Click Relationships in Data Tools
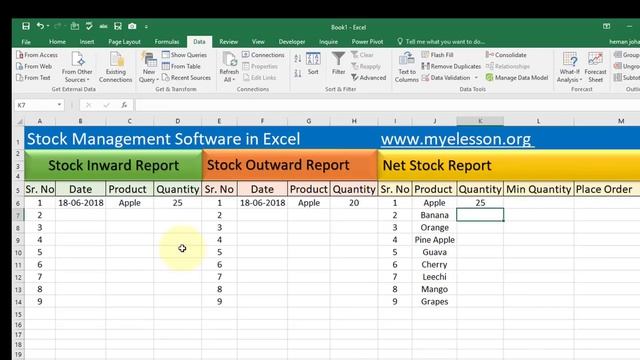This screenshot has height=360, width=640. 508,66
